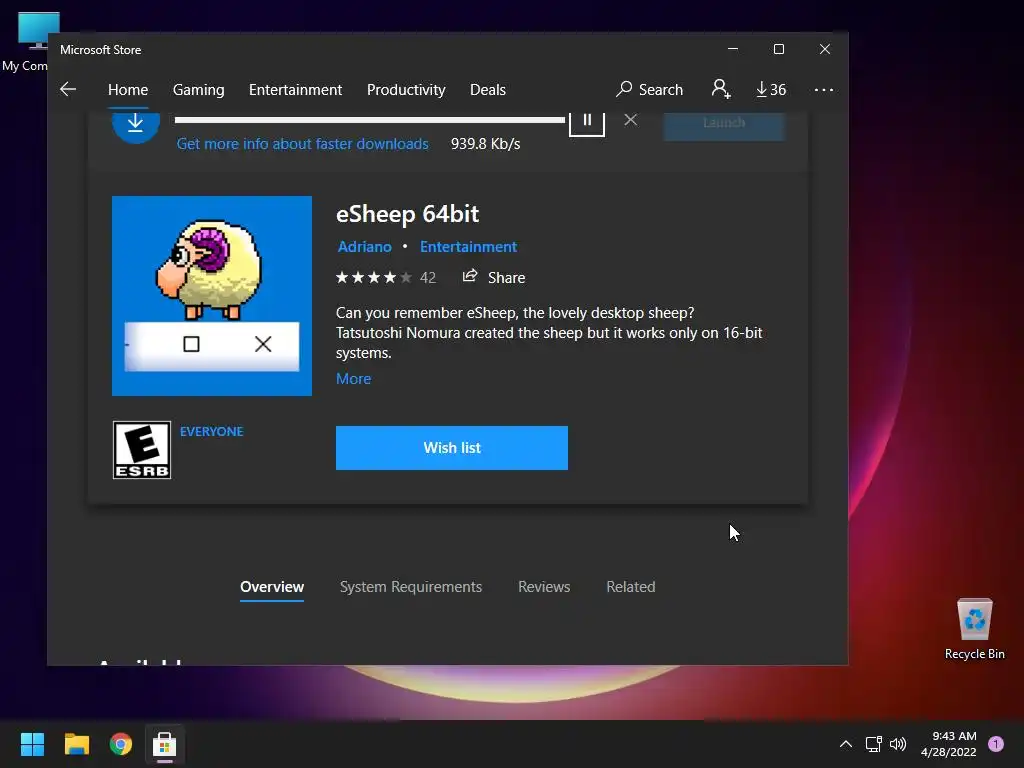Open the See more three-dots menu
This screenshot has width=1024, height=768.
(x=824, y=89)
